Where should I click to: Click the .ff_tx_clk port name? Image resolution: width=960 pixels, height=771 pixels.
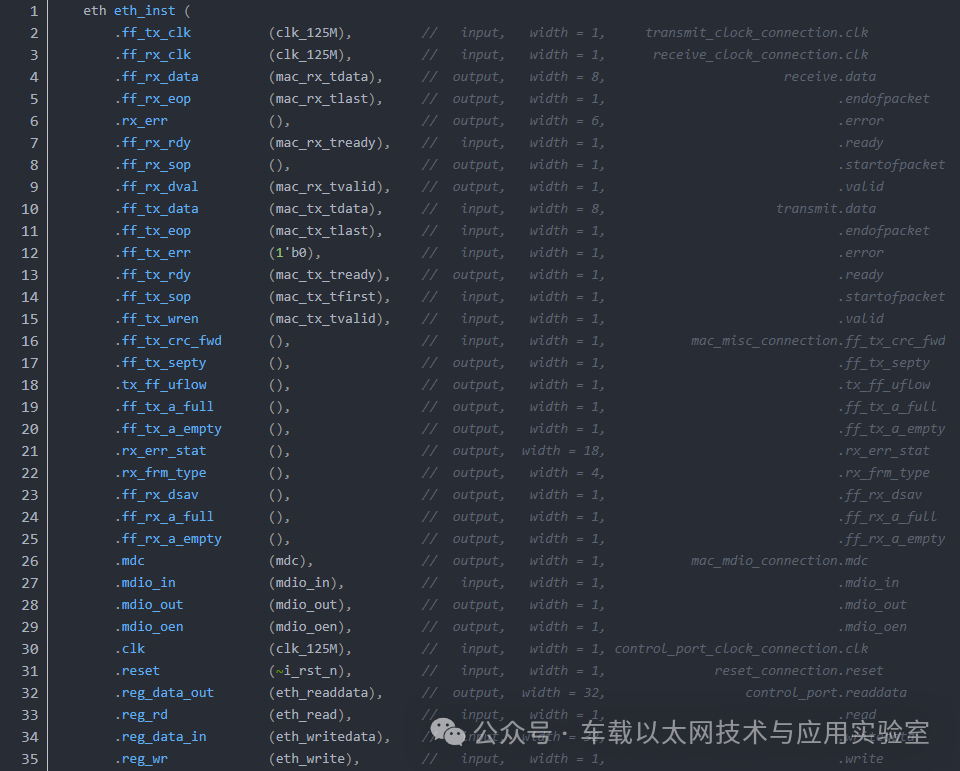pyautogui.click(x=153, y=33)
